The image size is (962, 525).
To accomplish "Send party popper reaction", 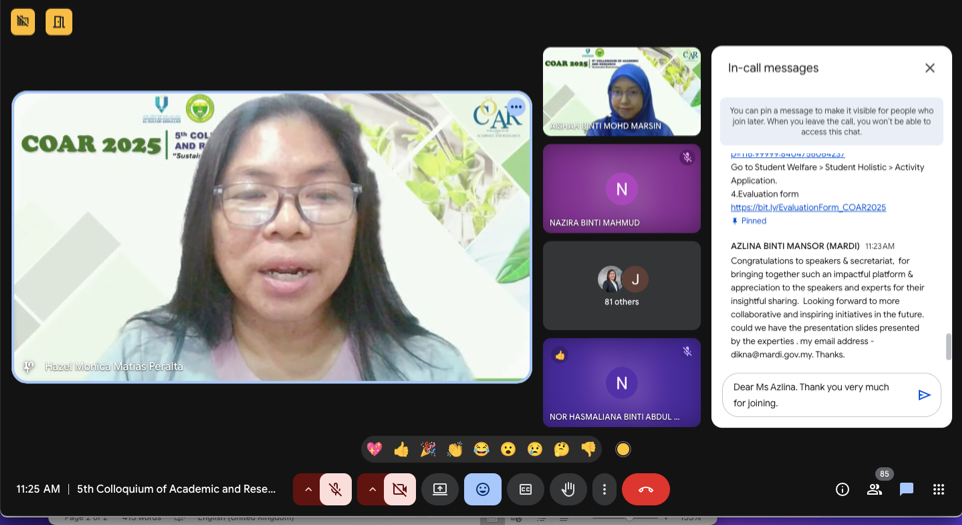I will pos(428,450).
